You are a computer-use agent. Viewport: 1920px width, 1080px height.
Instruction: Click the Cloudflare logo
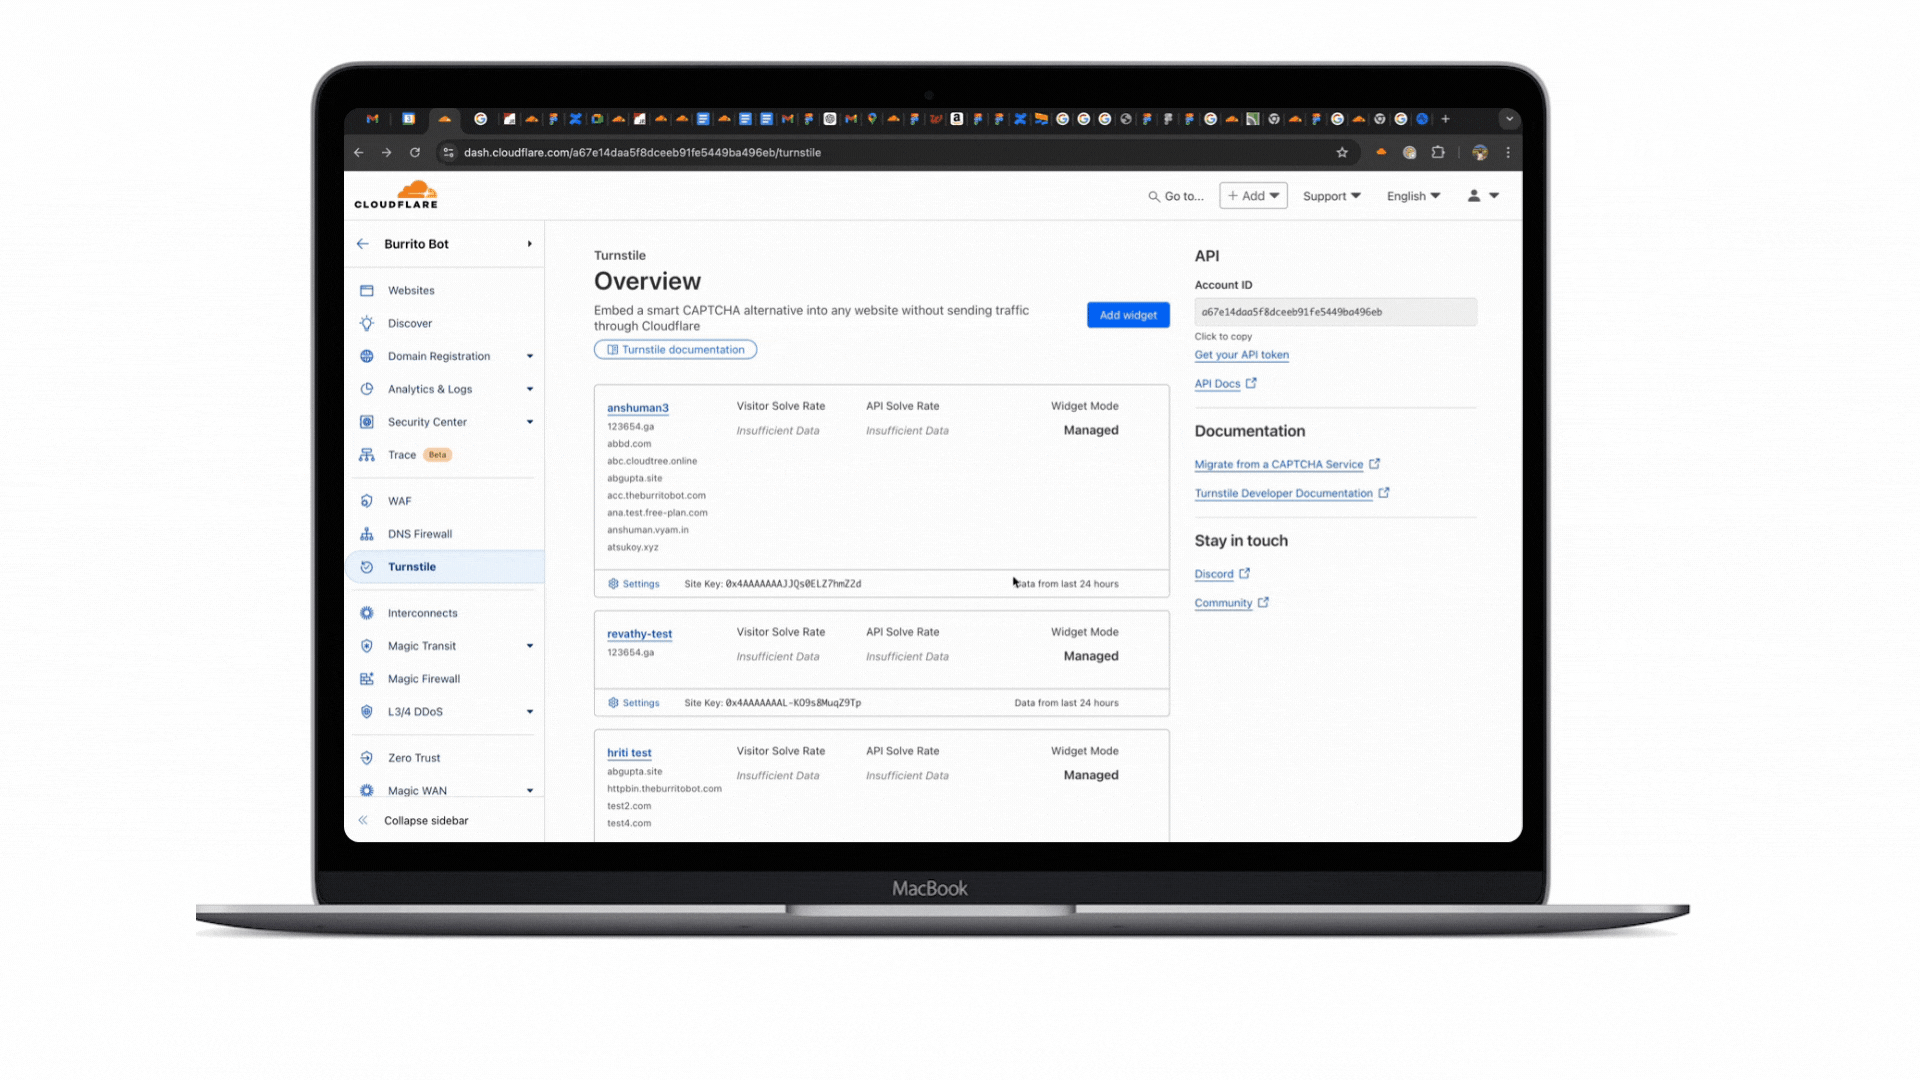click(x=396, y=195)
